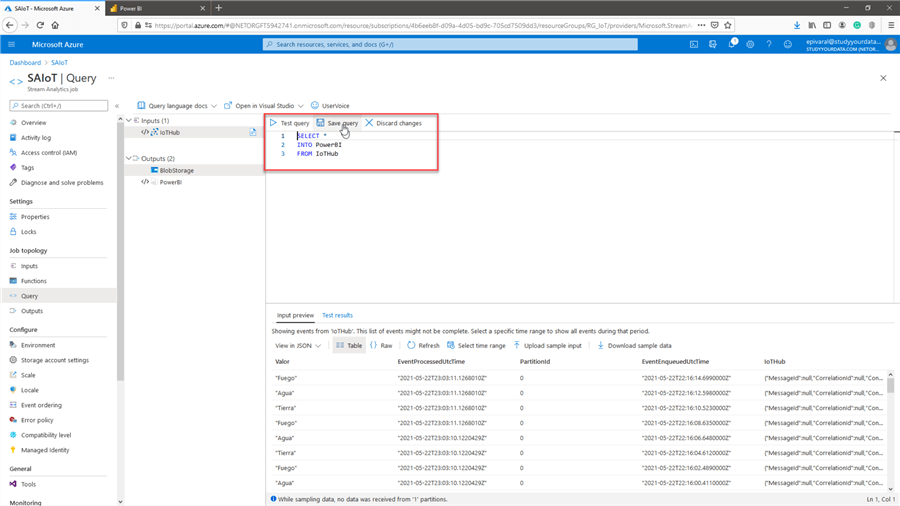Viewport: 900px width, 506px height.
Task: Click the Azure global search box
Action: pyautogui.click(x=449, y=44)
